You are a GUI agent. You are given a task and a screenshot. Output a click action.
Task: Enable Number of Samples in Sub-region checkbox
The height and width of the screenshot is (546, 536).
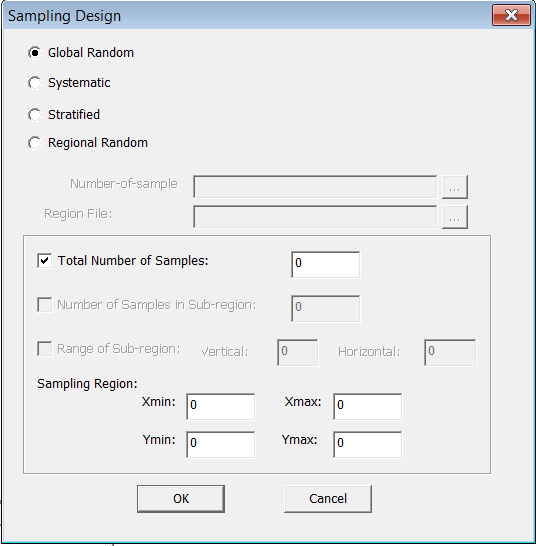pyautogui.click(x=45, y=305)
